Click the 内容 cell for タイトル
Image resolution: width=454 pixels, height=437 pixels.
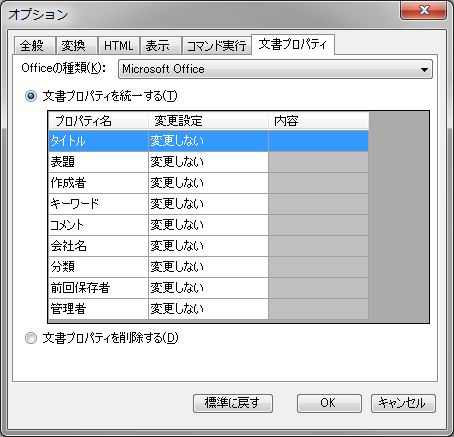click(318, 141)
